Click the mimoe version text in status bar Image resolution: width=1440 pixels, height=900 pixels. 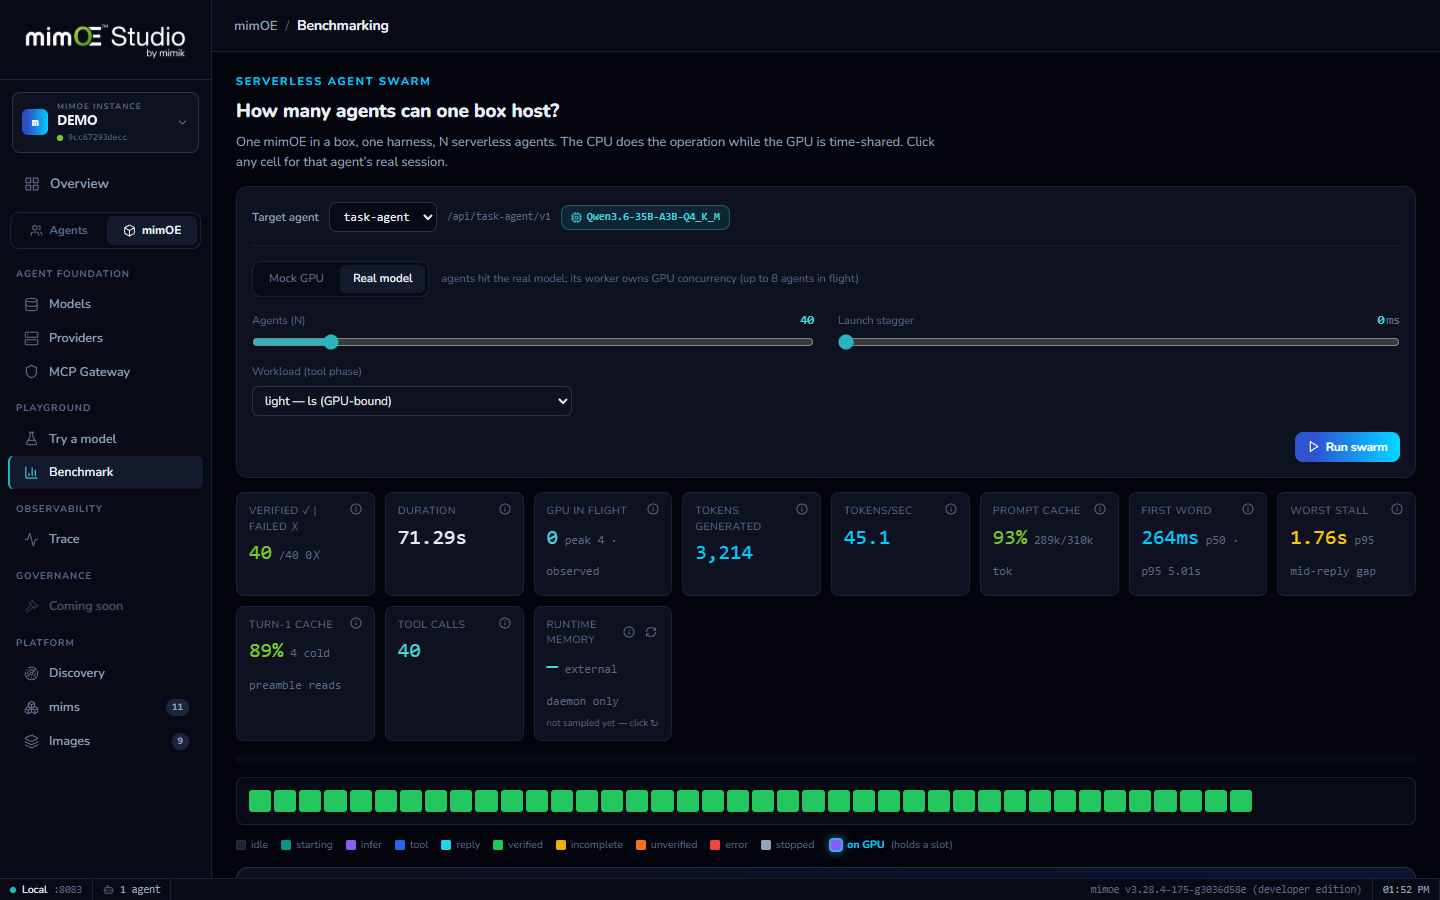click(x=1225, y=890)
